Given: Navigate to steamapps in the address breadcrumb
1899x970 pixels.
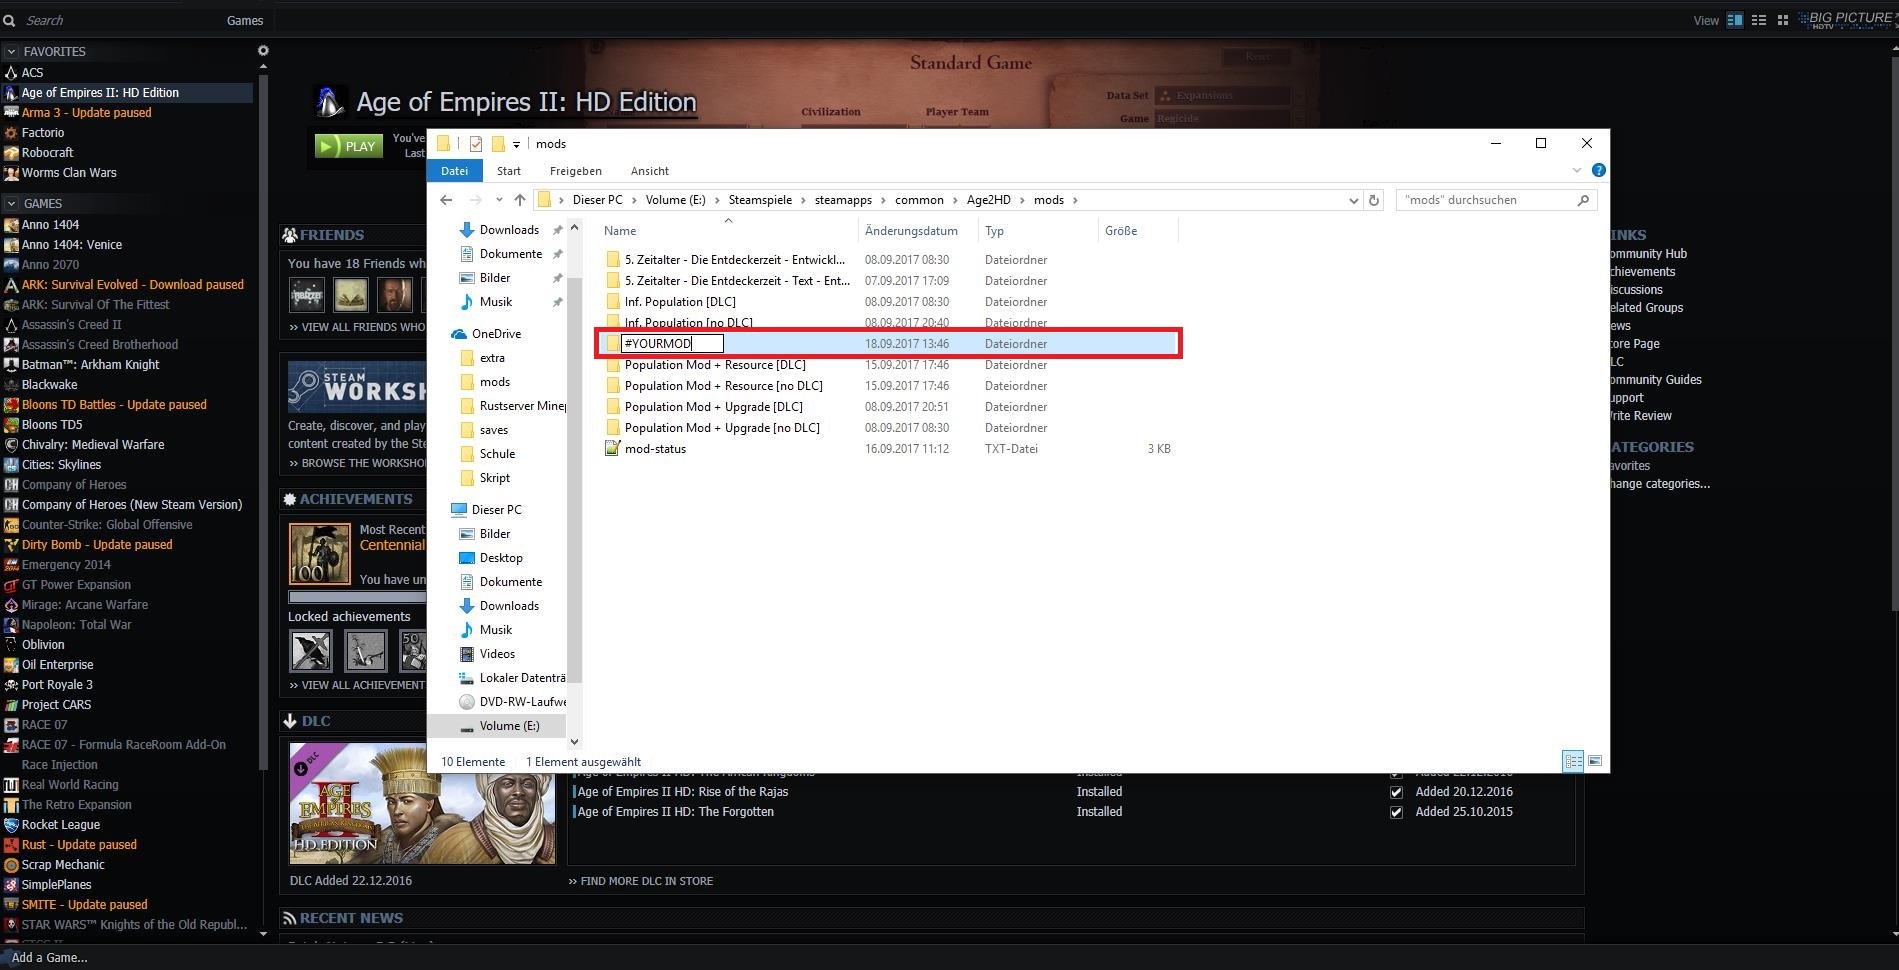Looking at the screenshot, I should (843, 200).
